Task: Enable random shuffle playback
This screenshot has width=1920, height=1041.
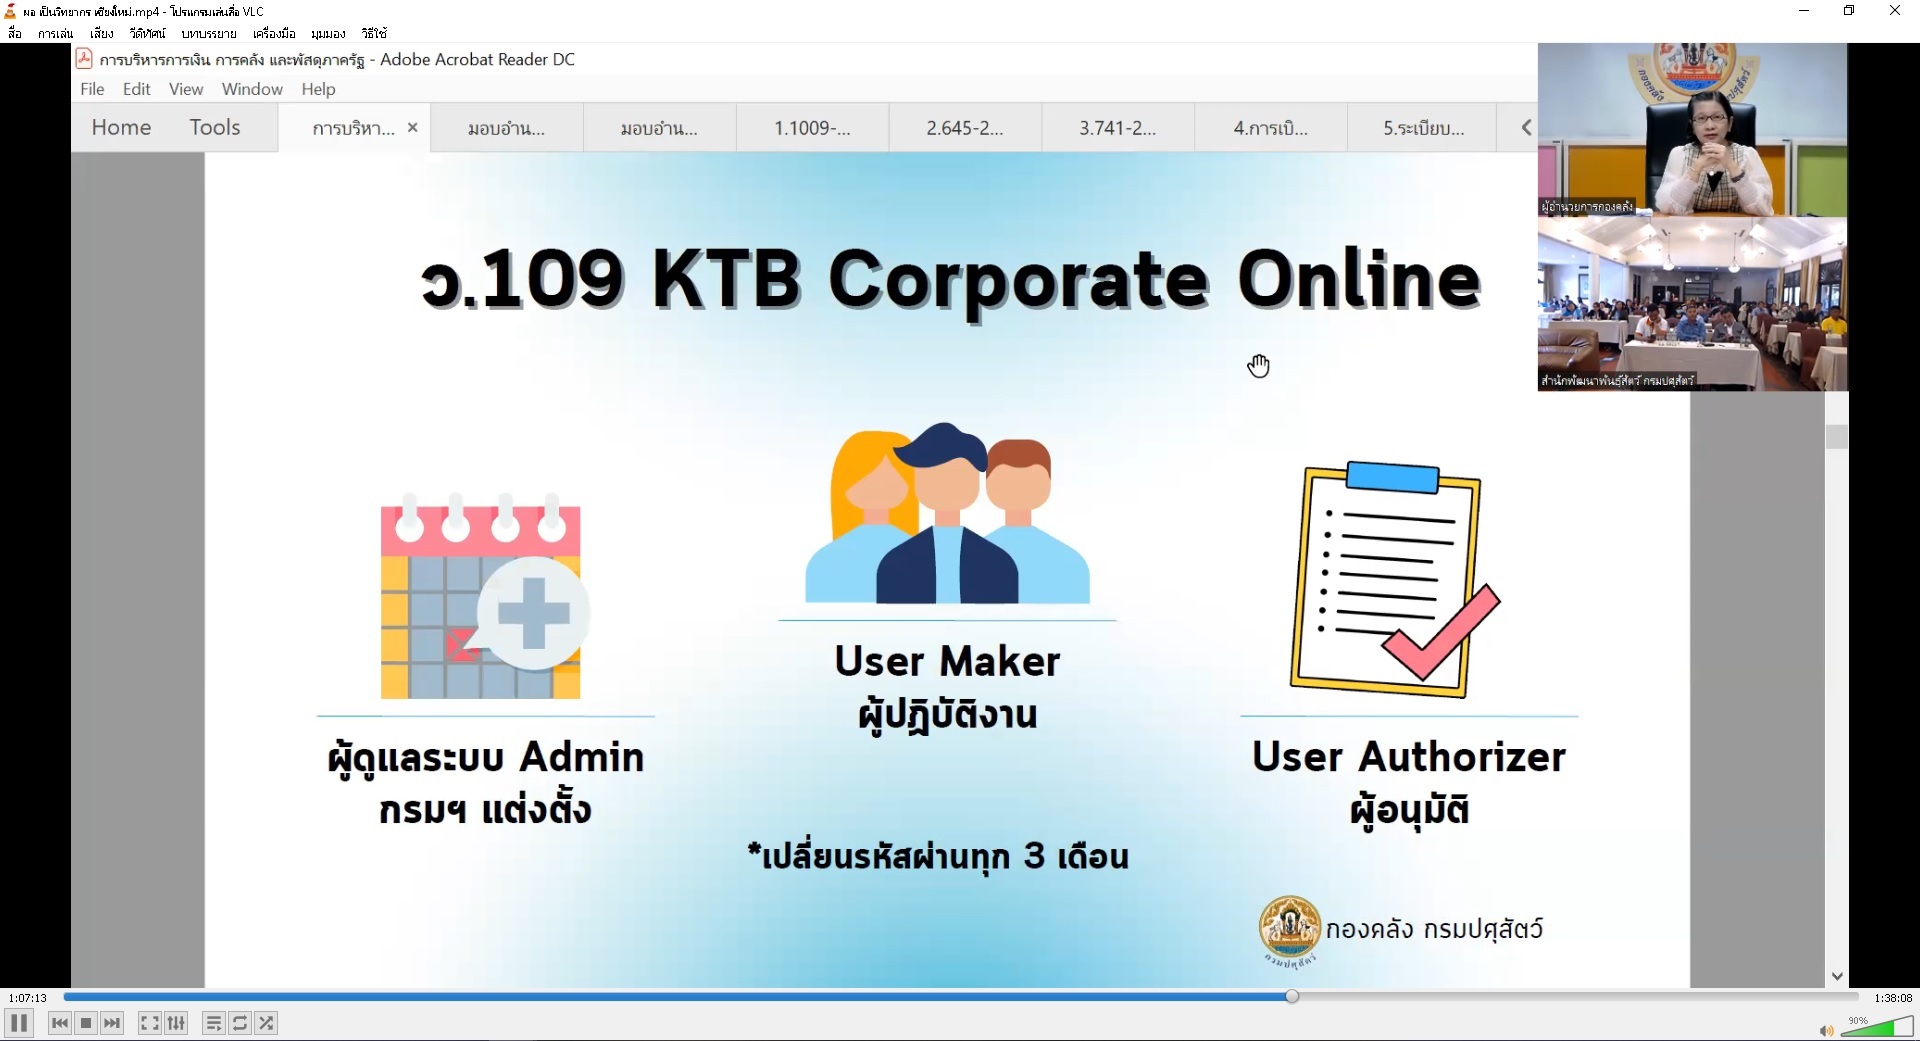Action: pyautogui.click(x=266, y=1023)
